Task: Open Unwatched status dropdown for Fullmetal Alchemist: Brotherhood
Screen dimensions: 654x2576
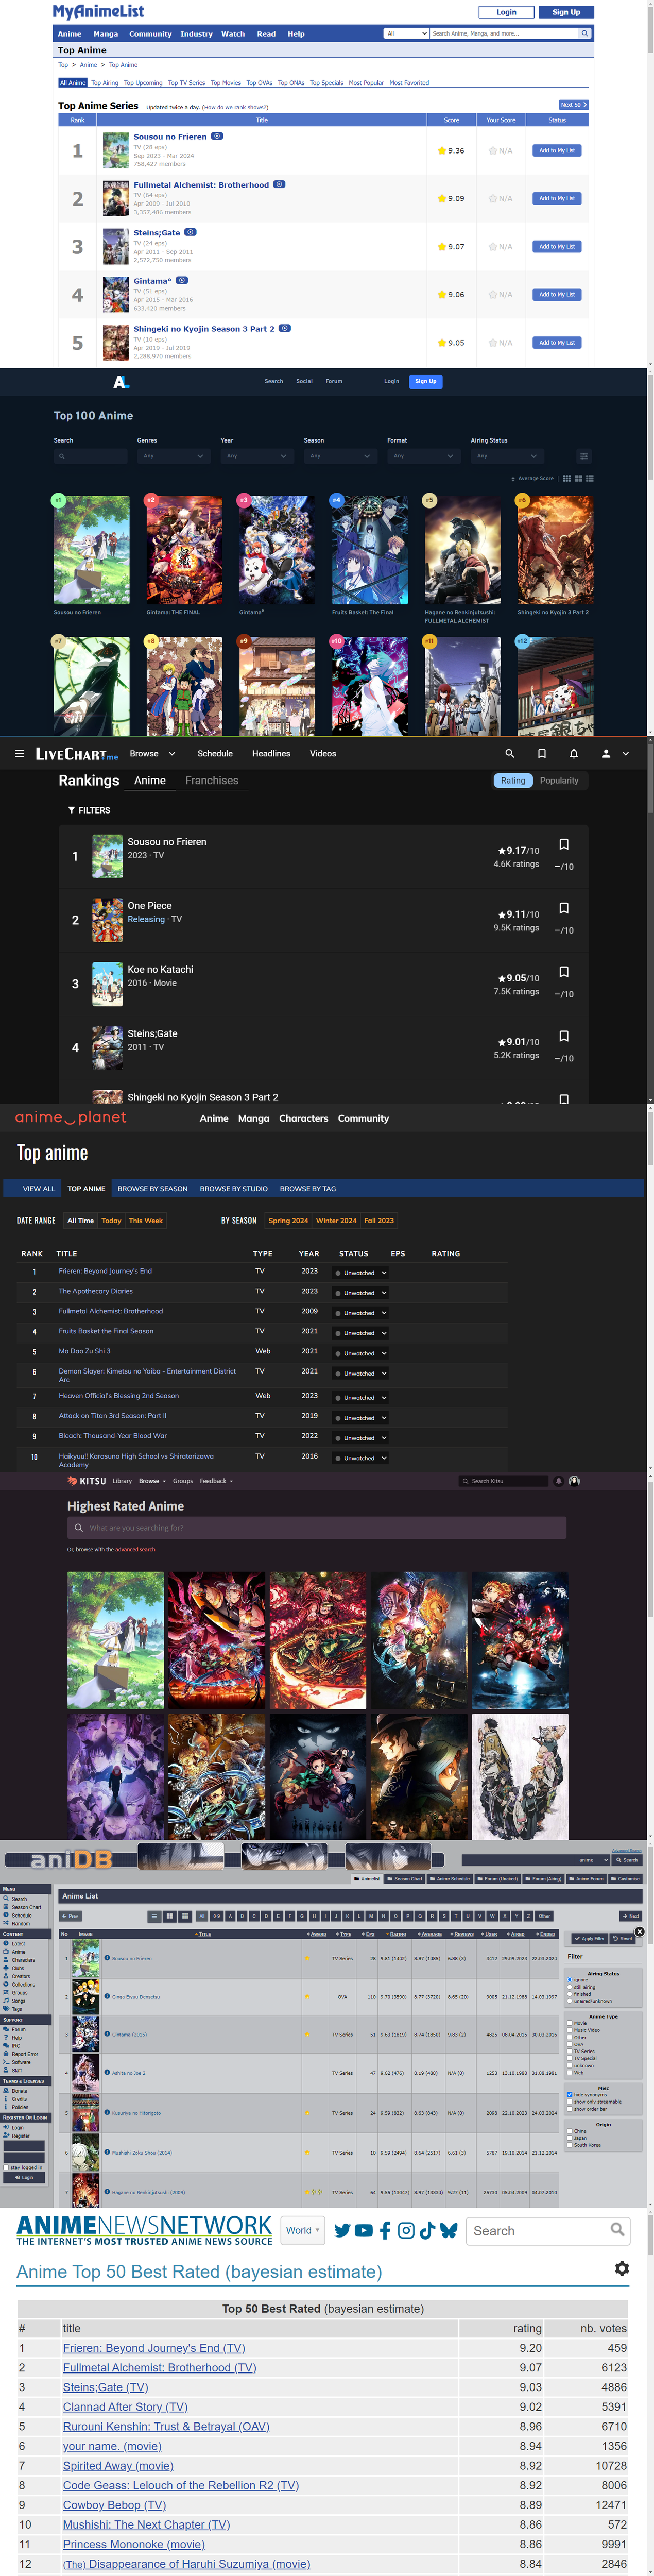Action: click(x=361, y=1313)
